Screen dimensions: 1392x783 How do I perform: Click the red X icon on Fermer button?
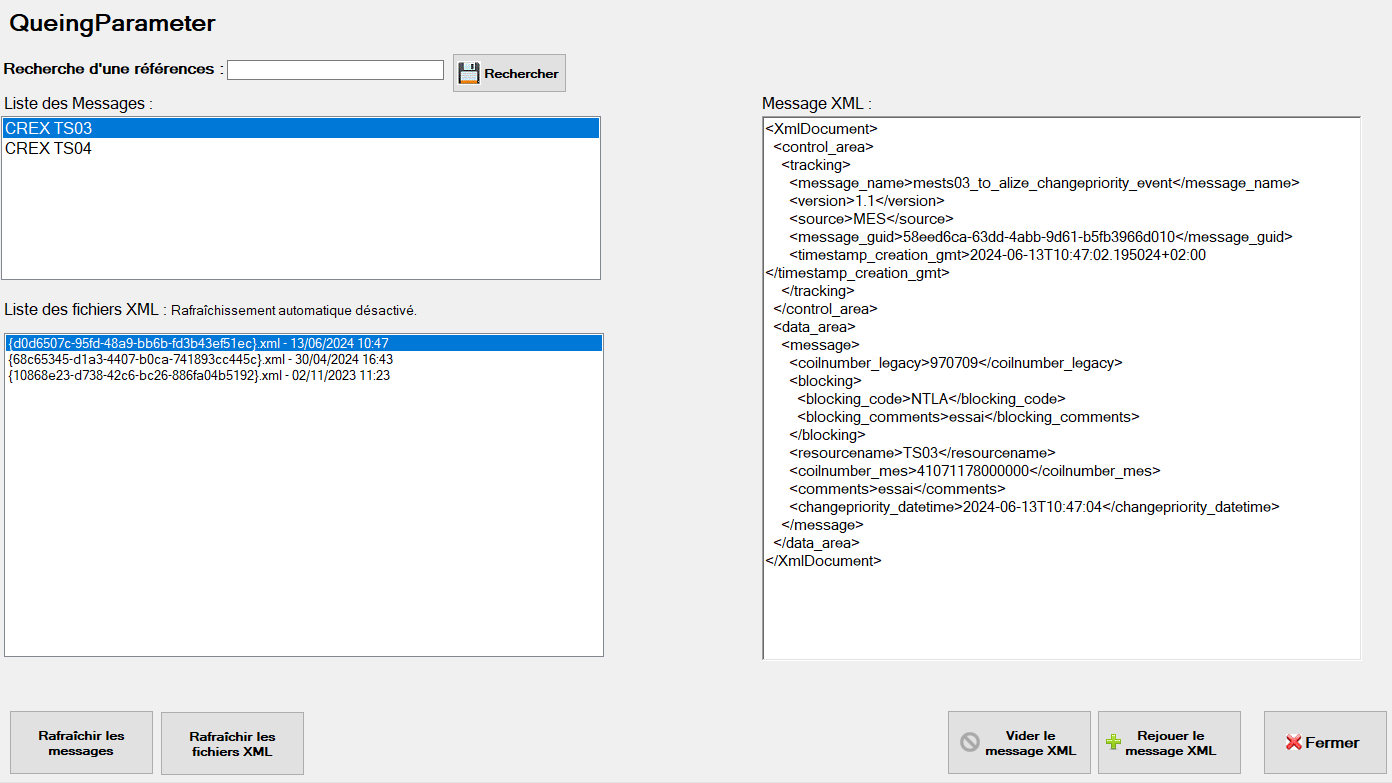pyautogui.click(x=1295, y=742)
